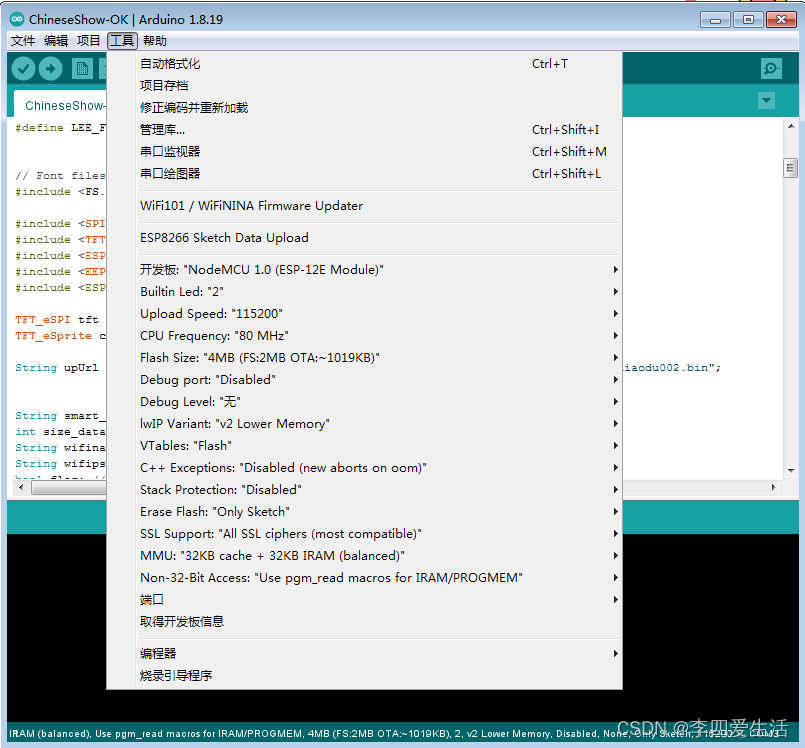Click the Upload arrow toolbar icon
This screenshot has height=748, width=805.
50,68
